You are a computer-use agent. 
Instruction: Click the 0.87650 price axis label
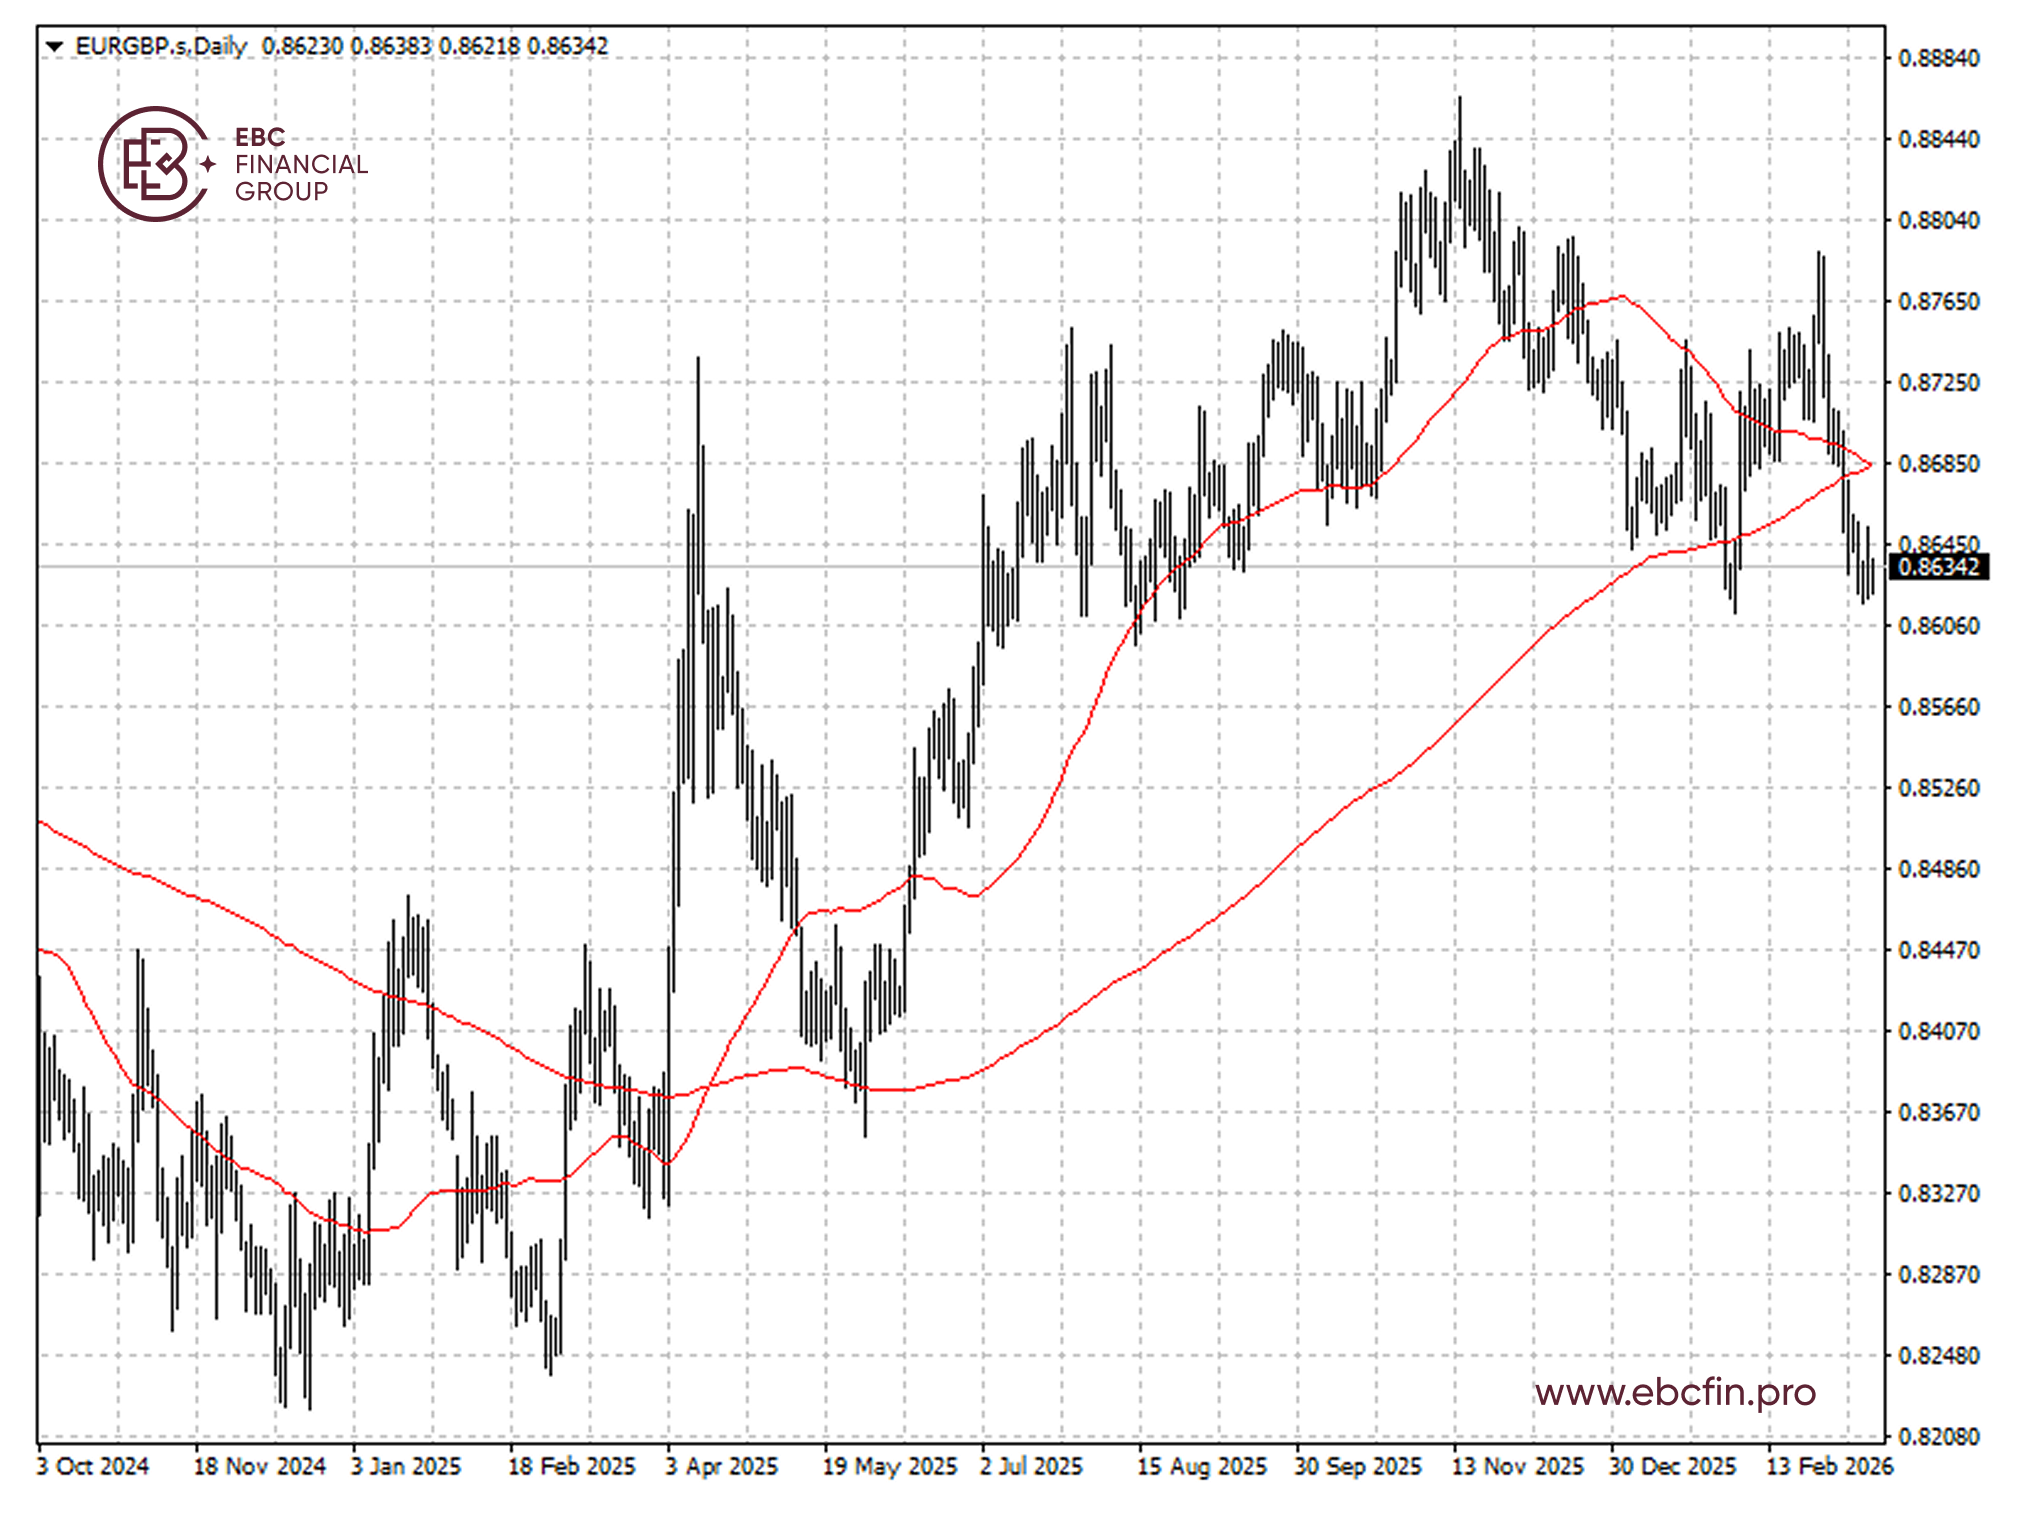tap(1938, 302)
